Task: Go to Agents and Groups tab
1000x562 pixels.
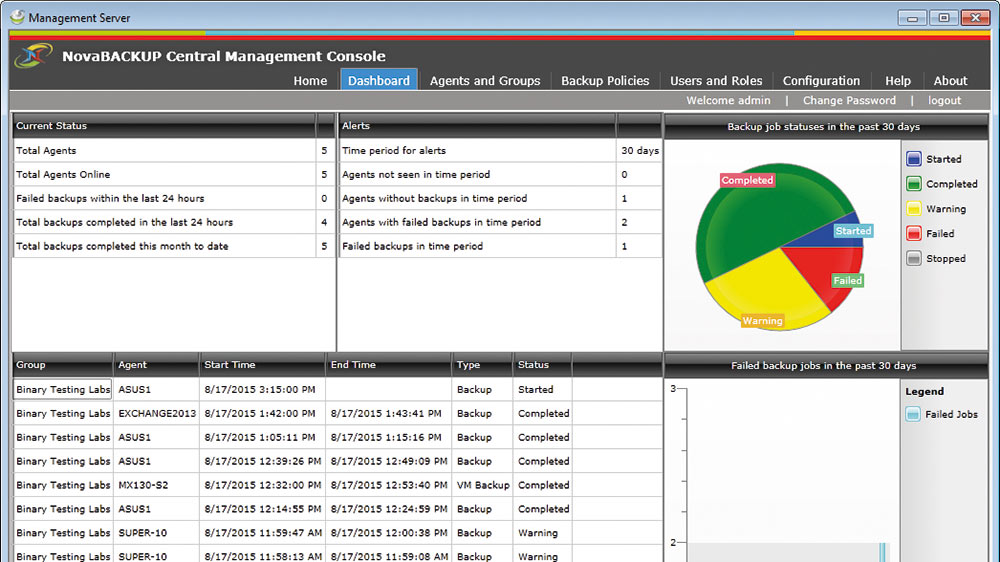Action: click(485, 80)
